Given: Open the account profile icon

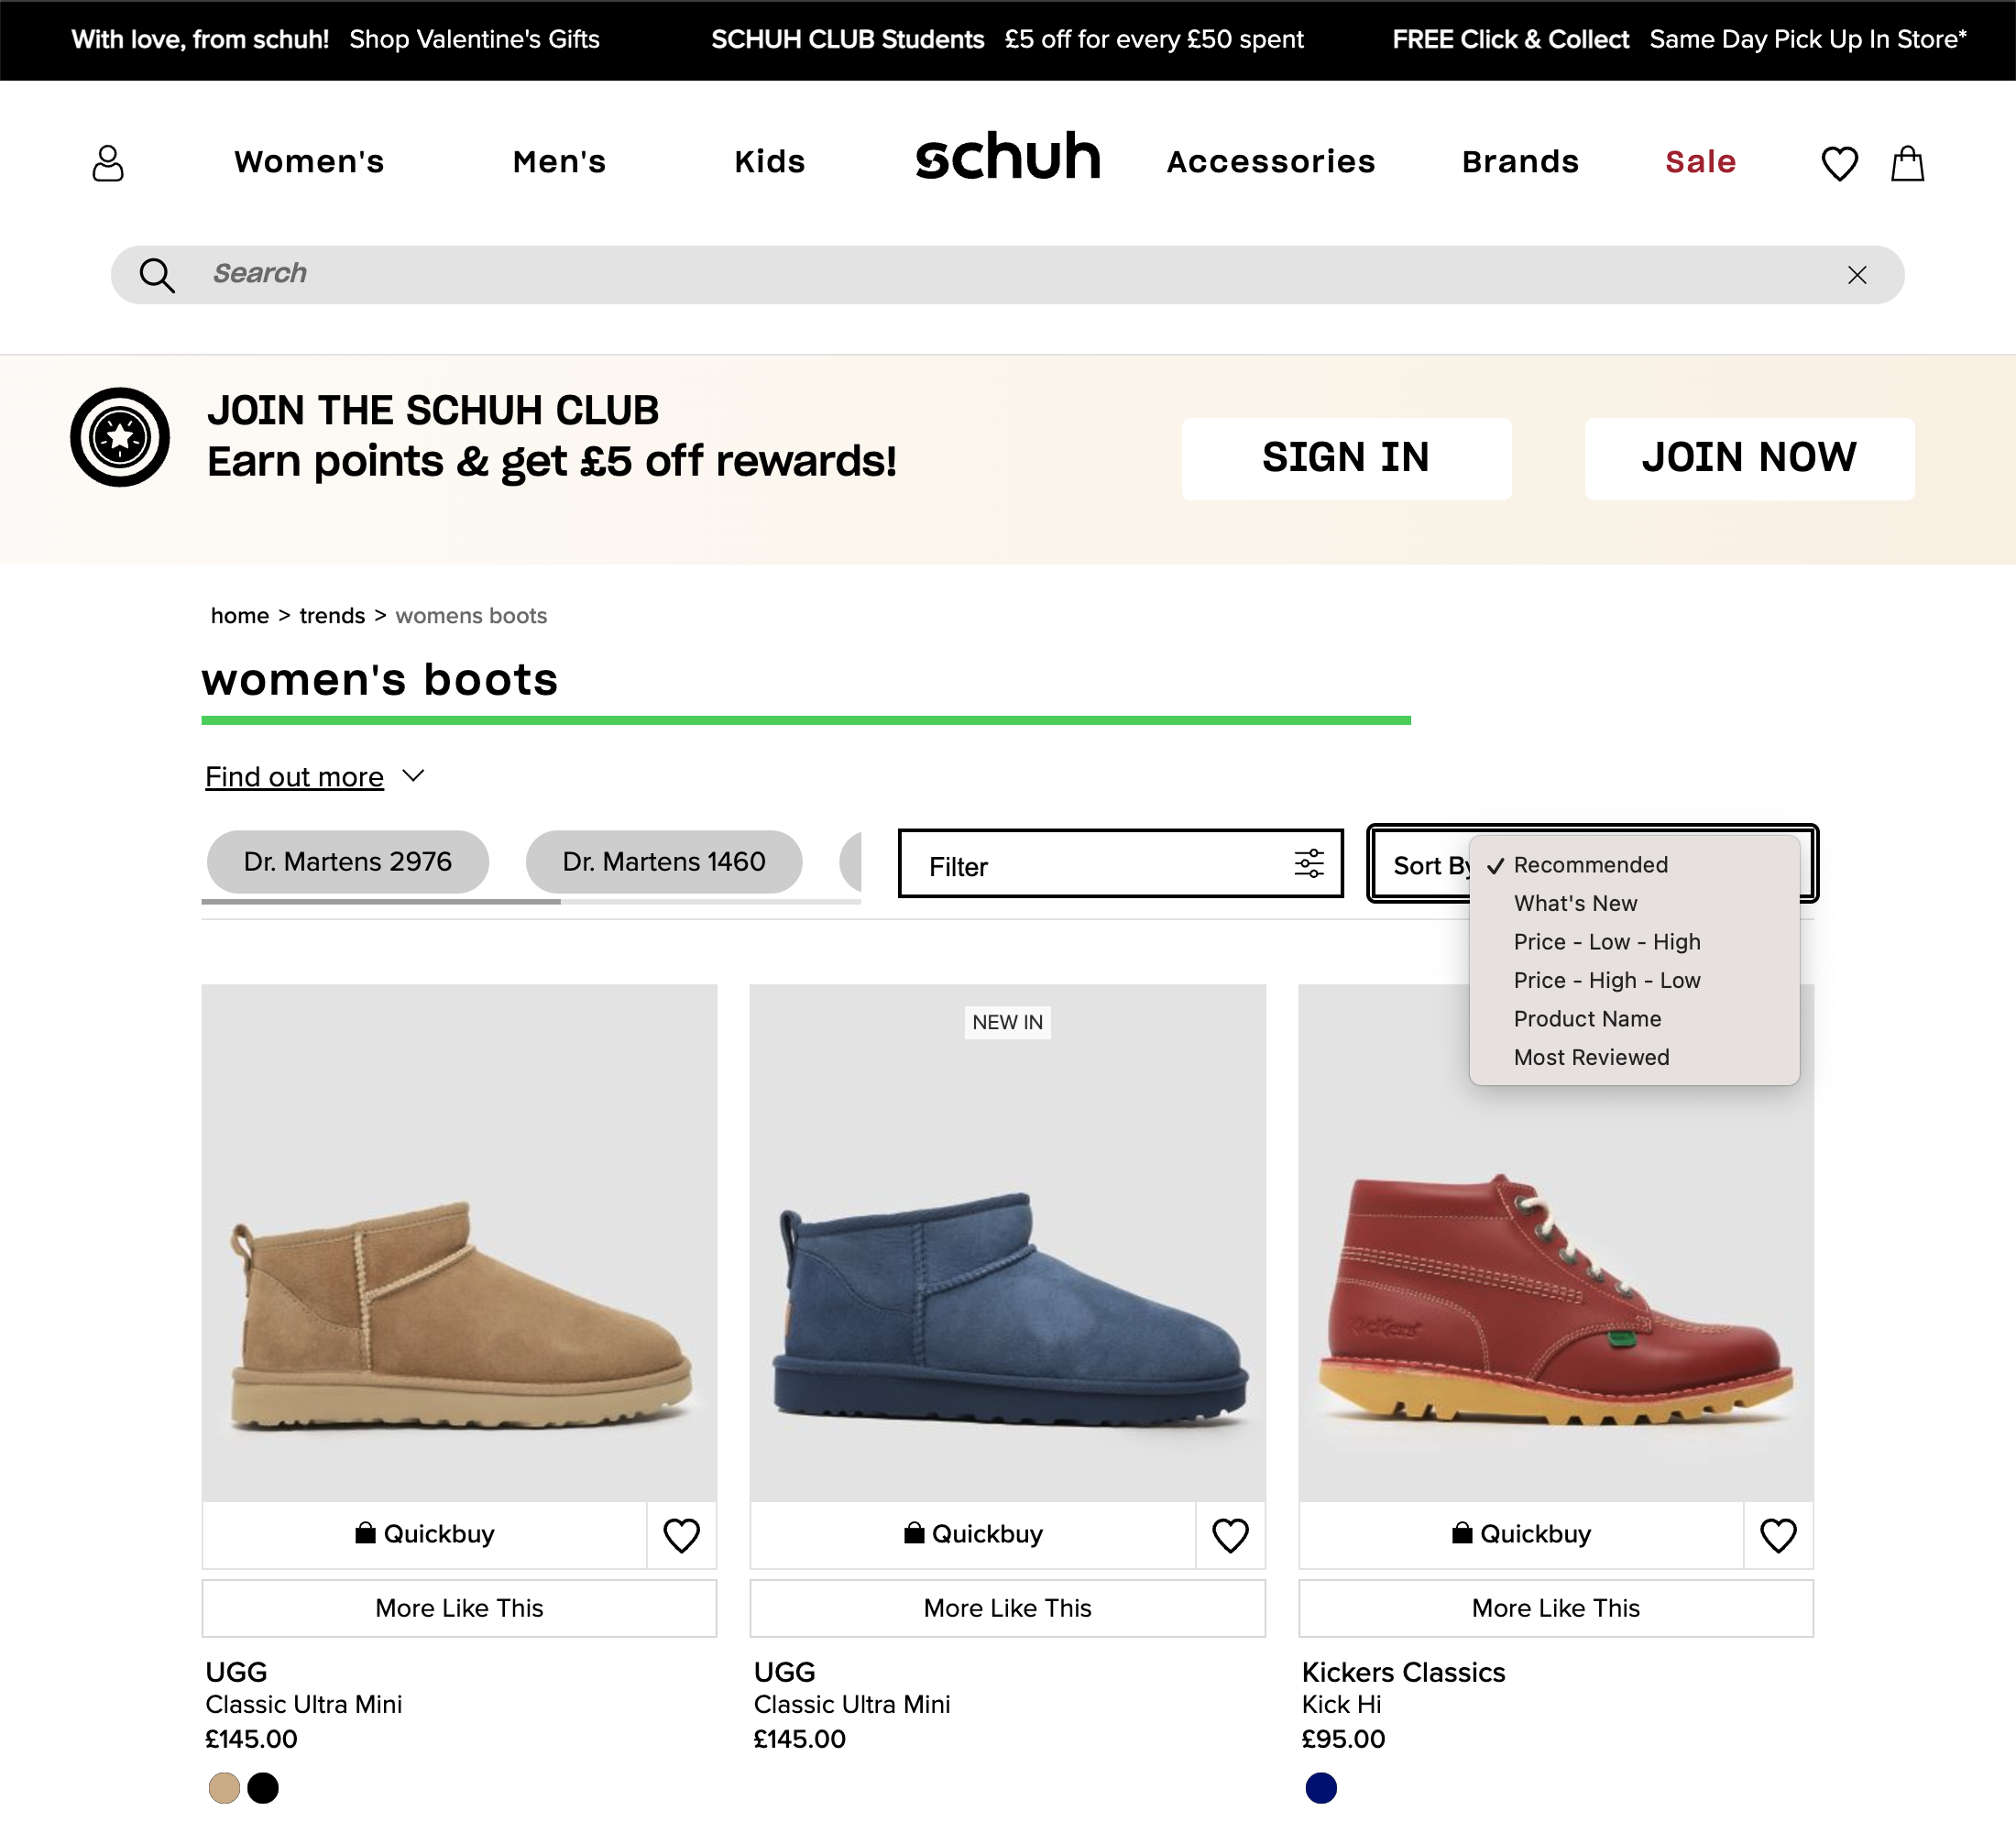Looking at the screenshot, I should (108, 163).
